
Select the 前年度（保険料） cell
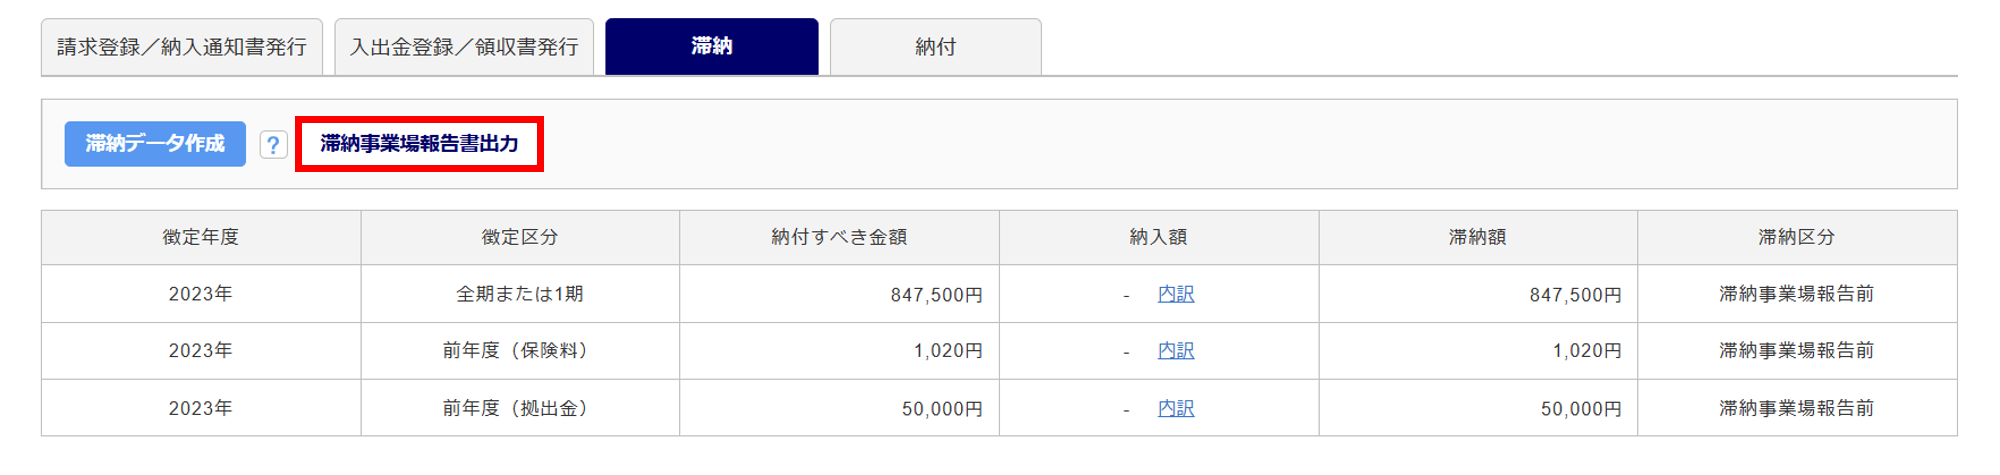(520, 351)
